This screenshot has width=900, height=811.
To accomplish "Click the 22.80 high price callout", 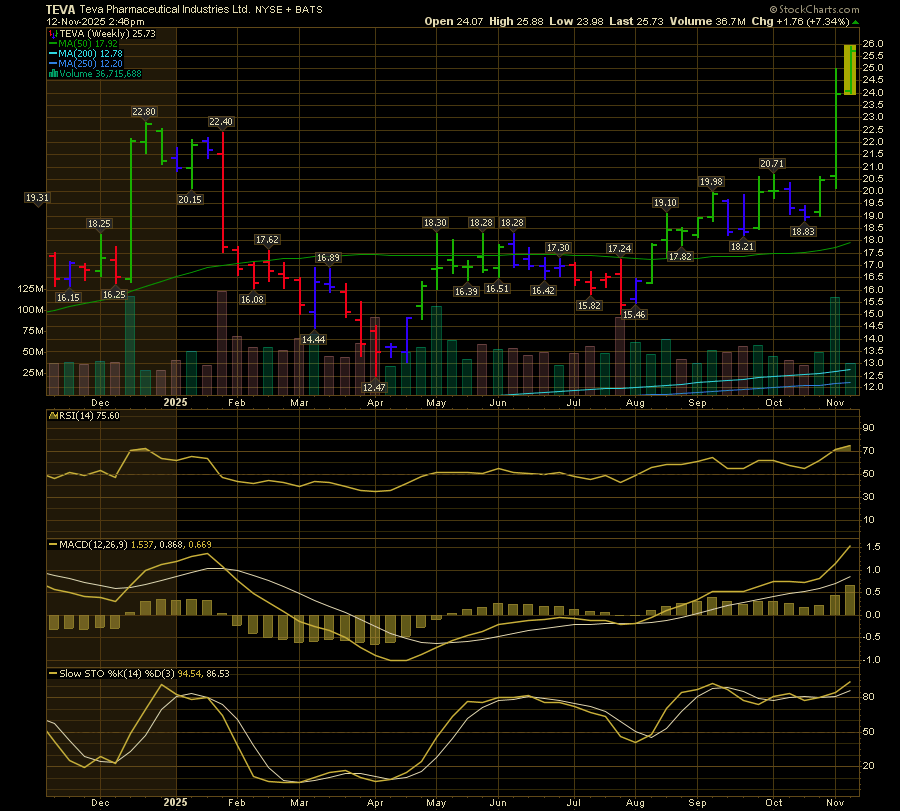I will click(144, 112).
